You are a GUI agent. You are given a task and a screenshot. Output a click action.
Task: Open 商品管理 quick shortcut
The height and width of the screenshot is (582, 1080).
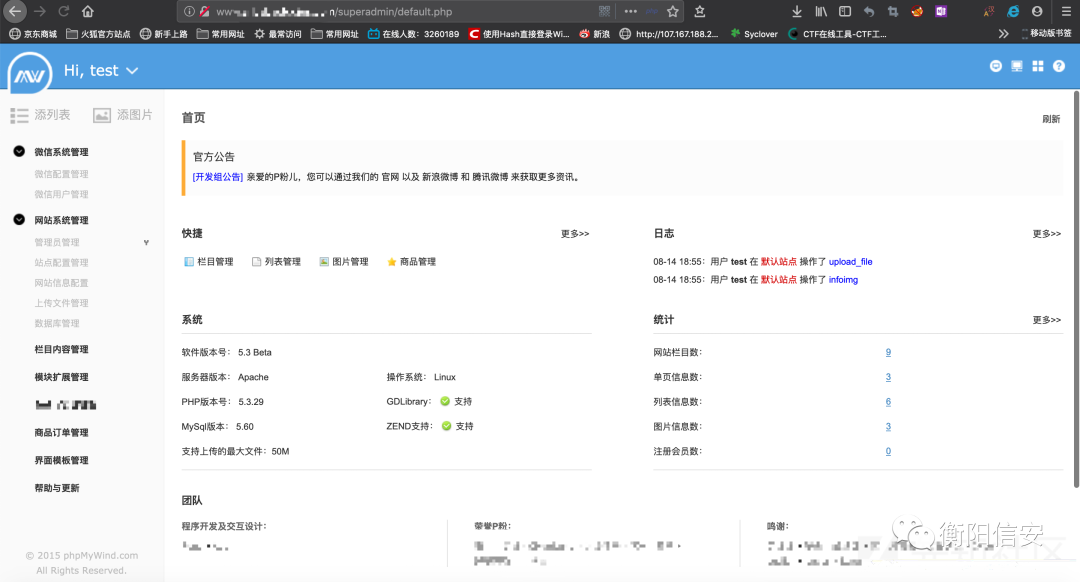tap(411, 262)
